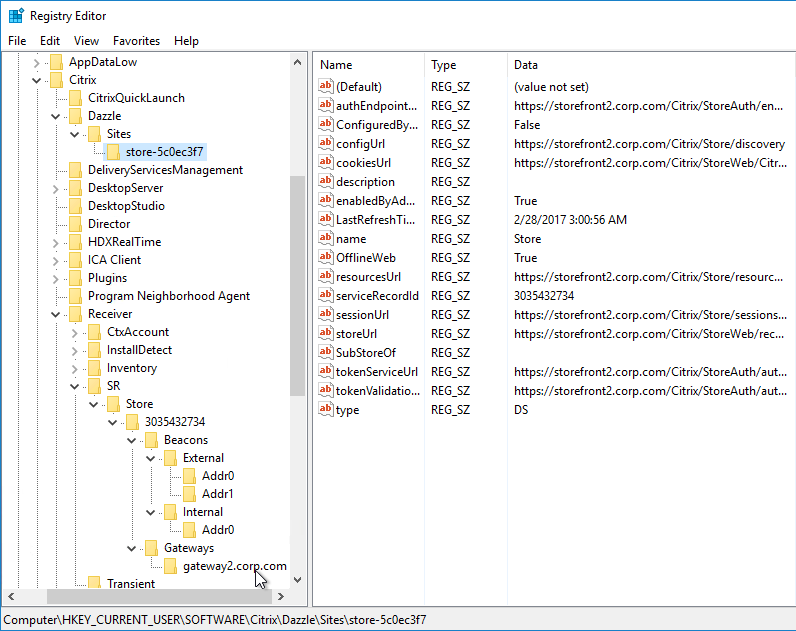Open the Favorites menu
This screenshot has height=631, width=796.
pos(136,41)
